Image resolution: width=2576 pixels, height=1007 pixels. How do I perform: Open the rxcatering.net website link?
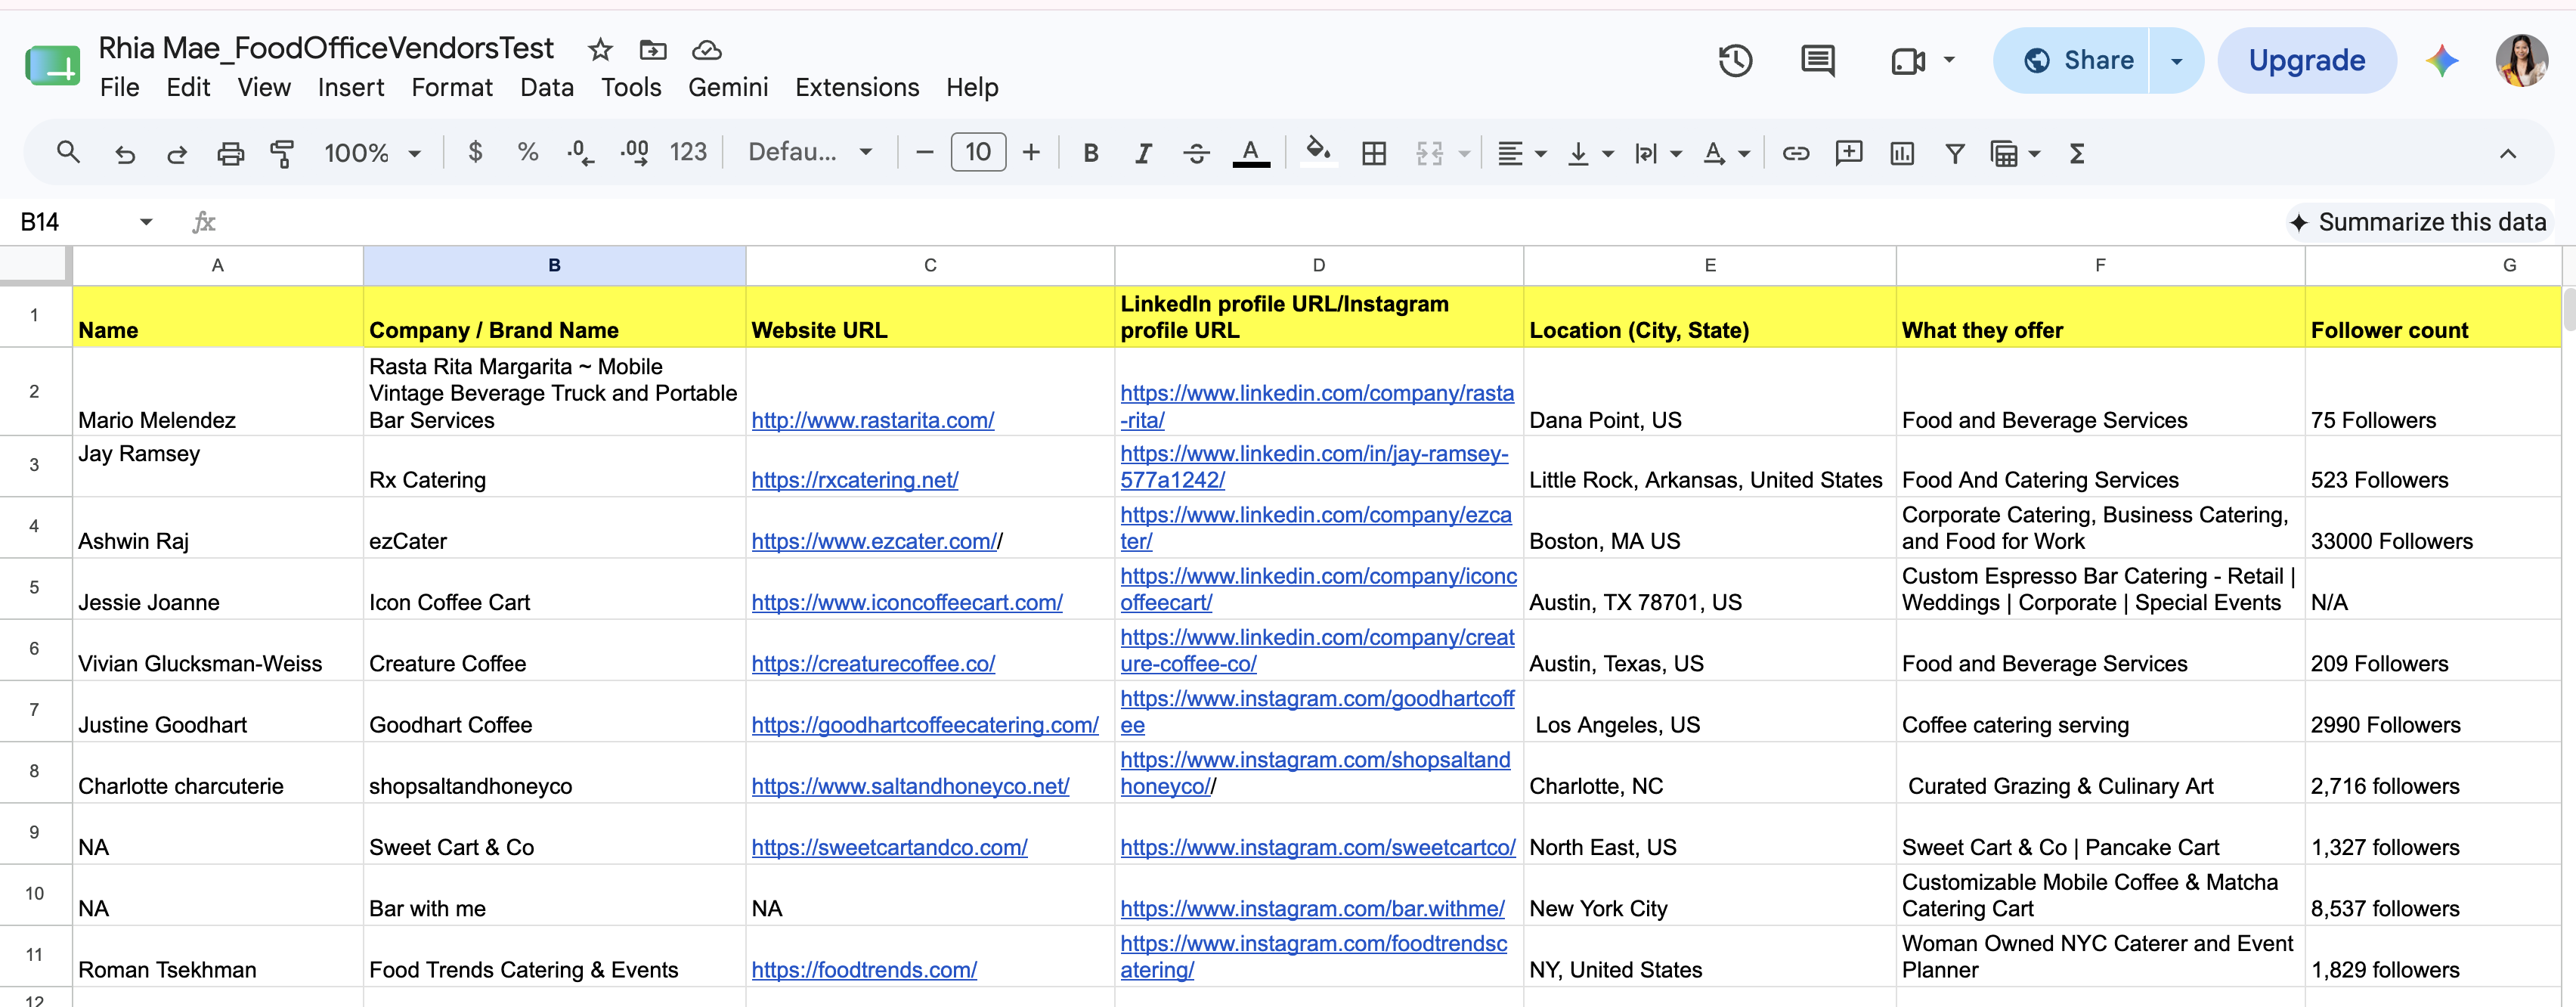pos(855,480)
